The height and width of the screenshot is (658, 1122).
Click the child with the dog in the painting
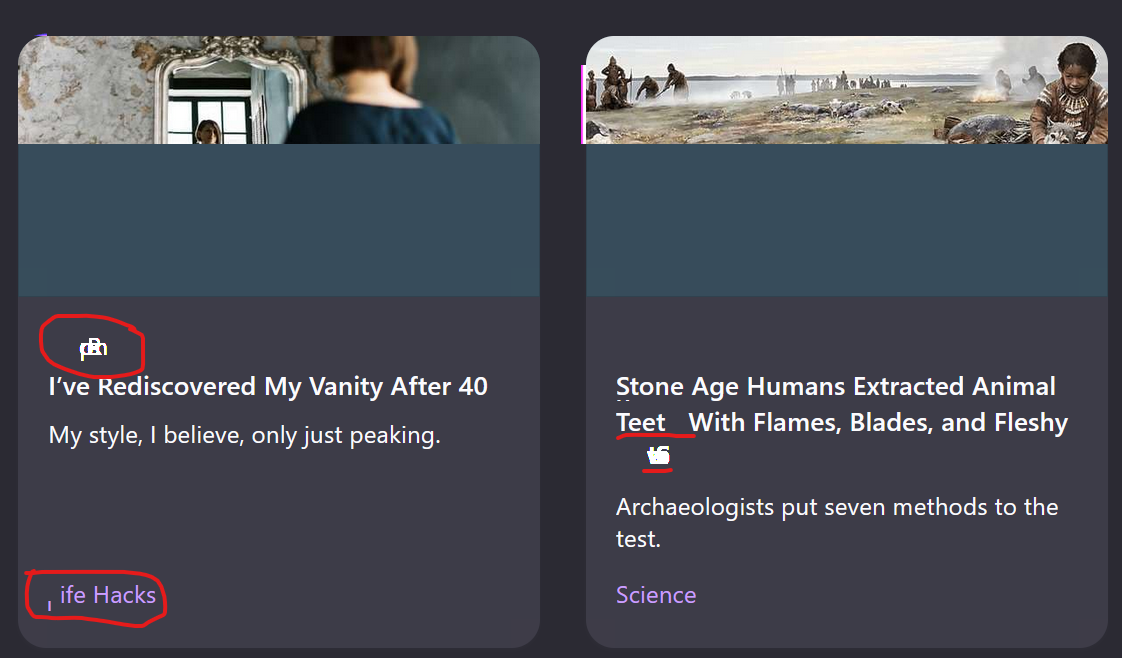point(1068,94)
